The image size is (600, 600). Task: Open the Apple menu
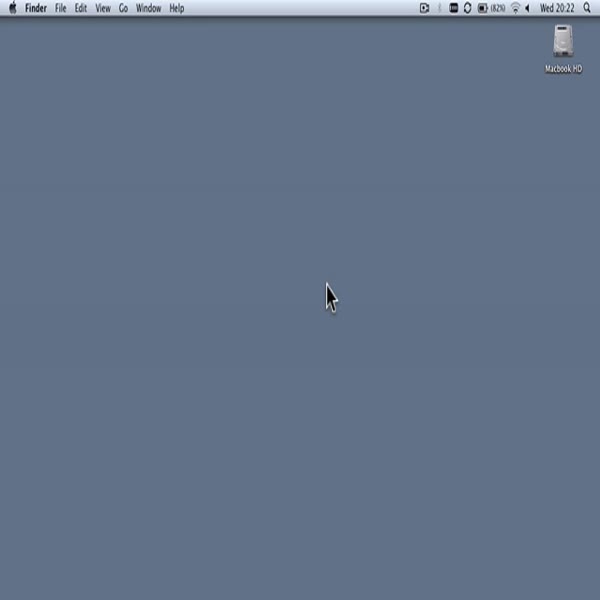click(x=12, y=8)
